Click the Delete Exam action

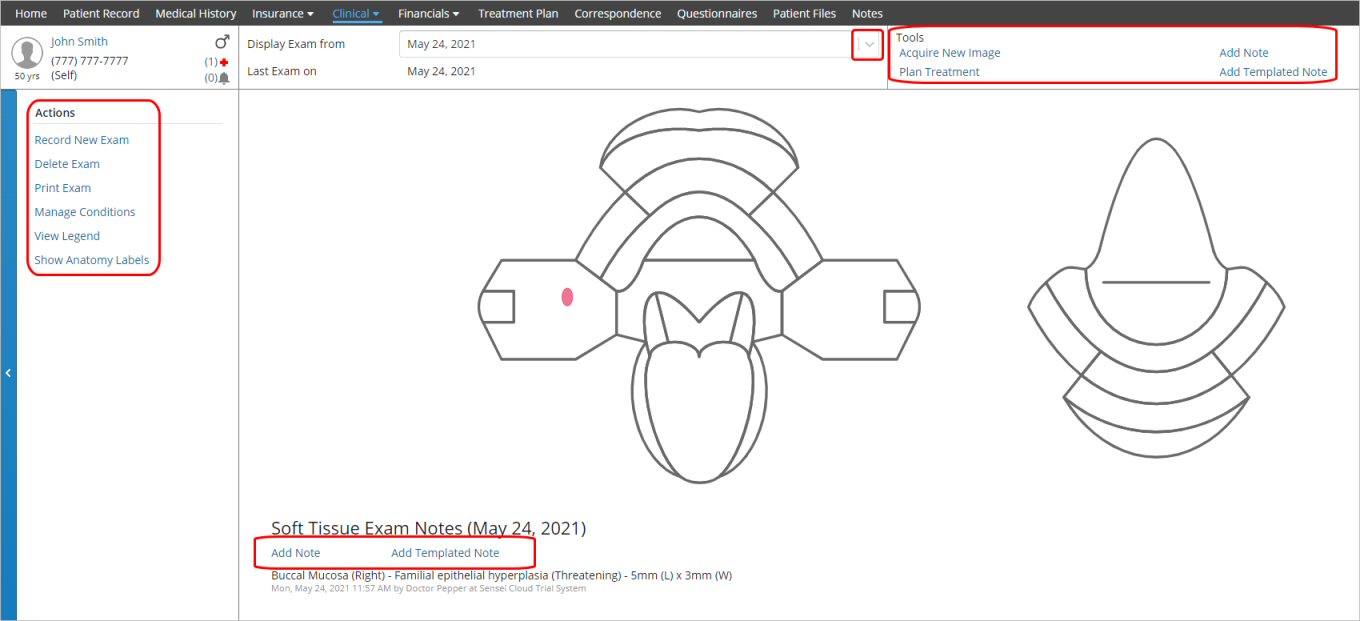67,164
